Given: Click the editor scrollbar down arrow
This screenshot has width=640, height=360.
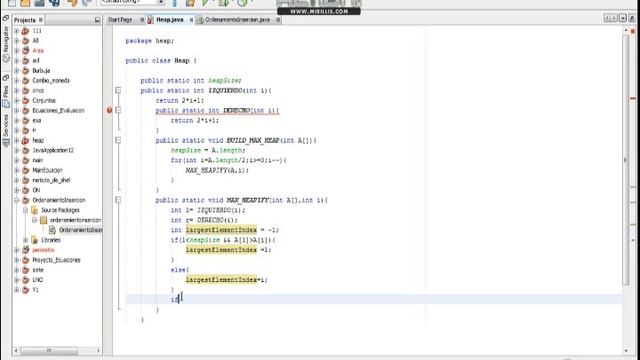Looking at the screenshot, I should click(626, 350).
